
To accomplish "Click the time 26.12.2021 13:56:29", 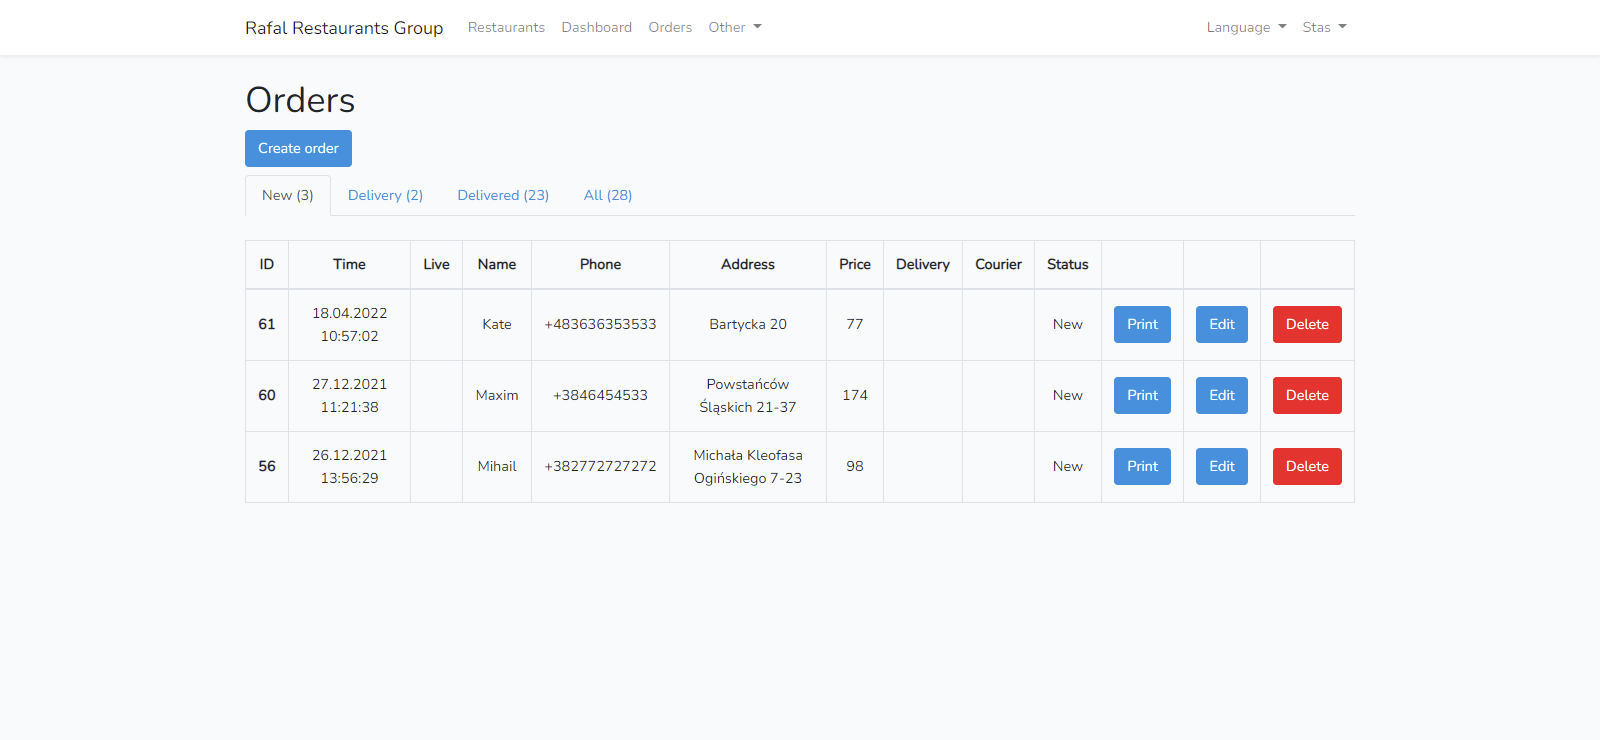I will pyautogui.click(x=349, y=466).
